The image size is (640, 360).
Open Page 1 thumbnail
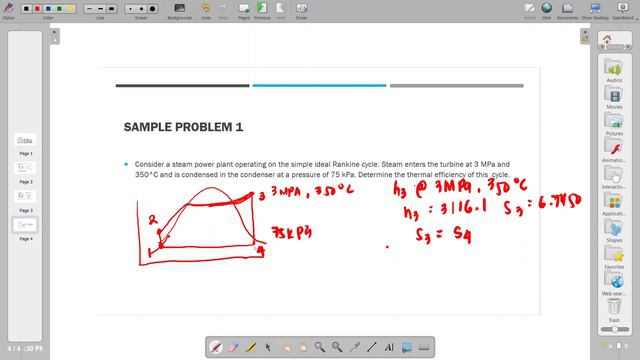25,140
